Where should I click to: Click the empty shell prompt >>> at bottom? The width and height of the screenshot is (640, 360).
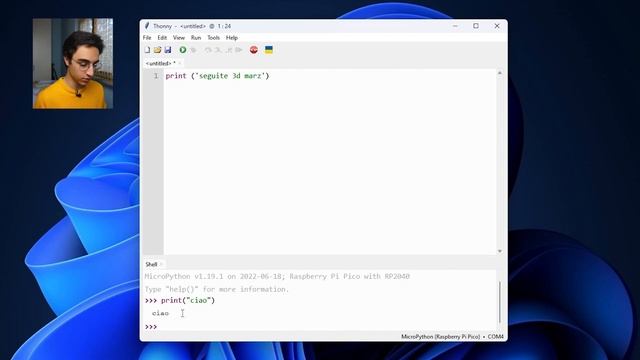(151, 327)
